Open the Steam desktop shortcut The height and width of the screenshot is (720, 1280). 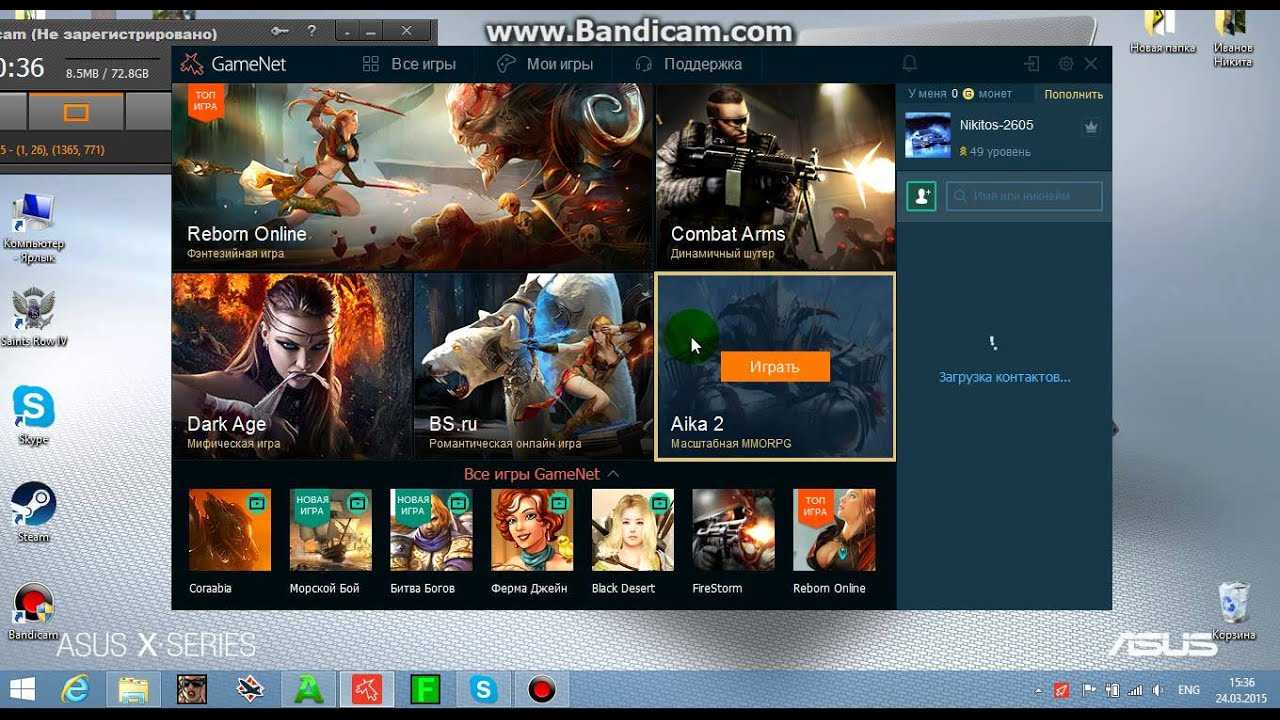pyautogui.click(x=33, y=513)
